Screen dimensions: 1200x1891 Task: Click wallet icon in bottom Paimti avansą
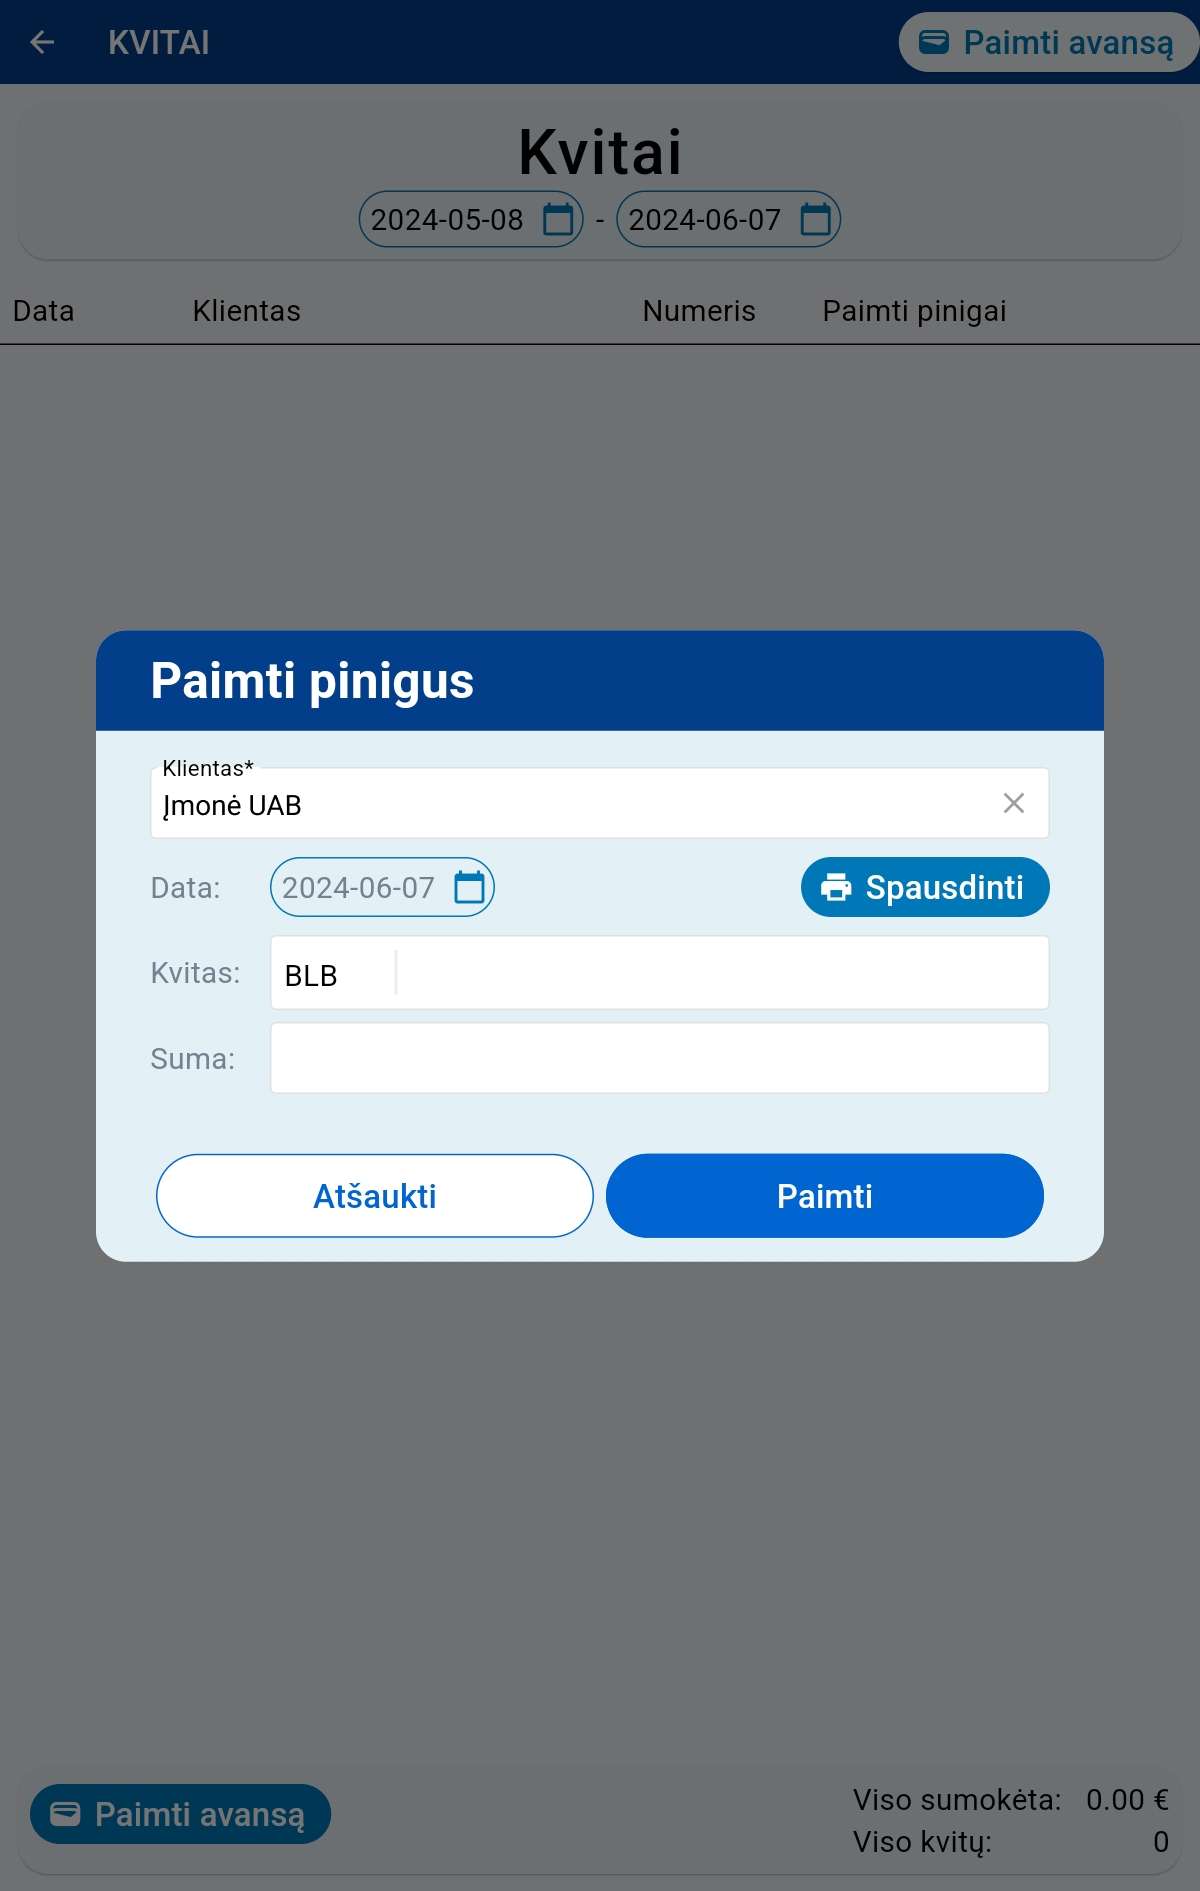[65, 1814]
